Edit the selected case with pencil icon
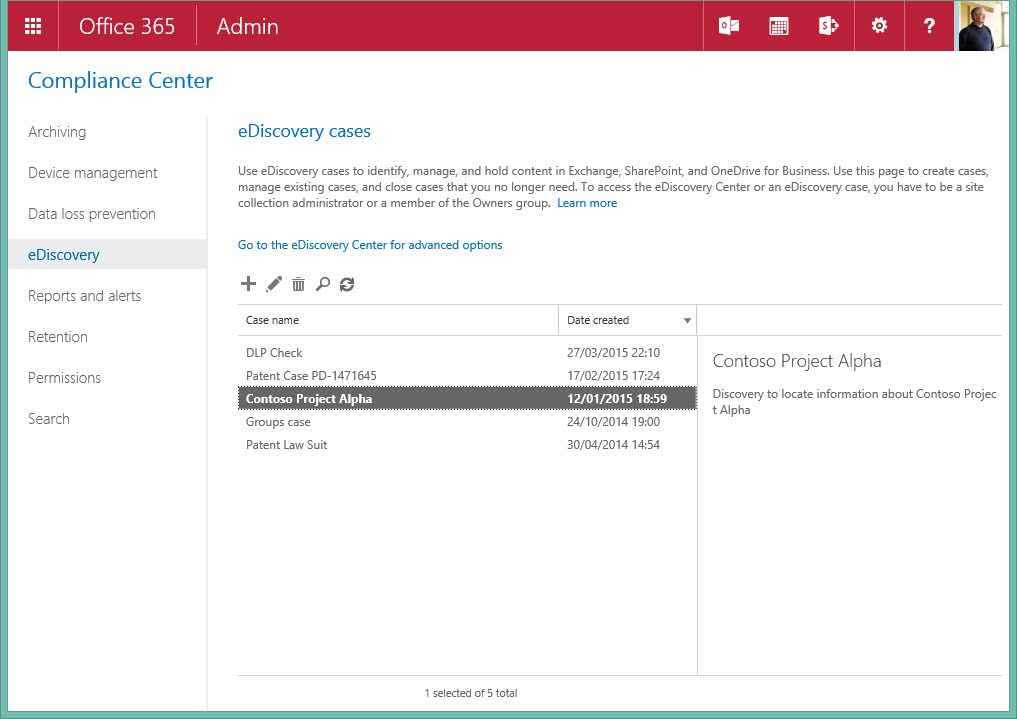This screenshot has width=1017, height=719. (274, 284)
